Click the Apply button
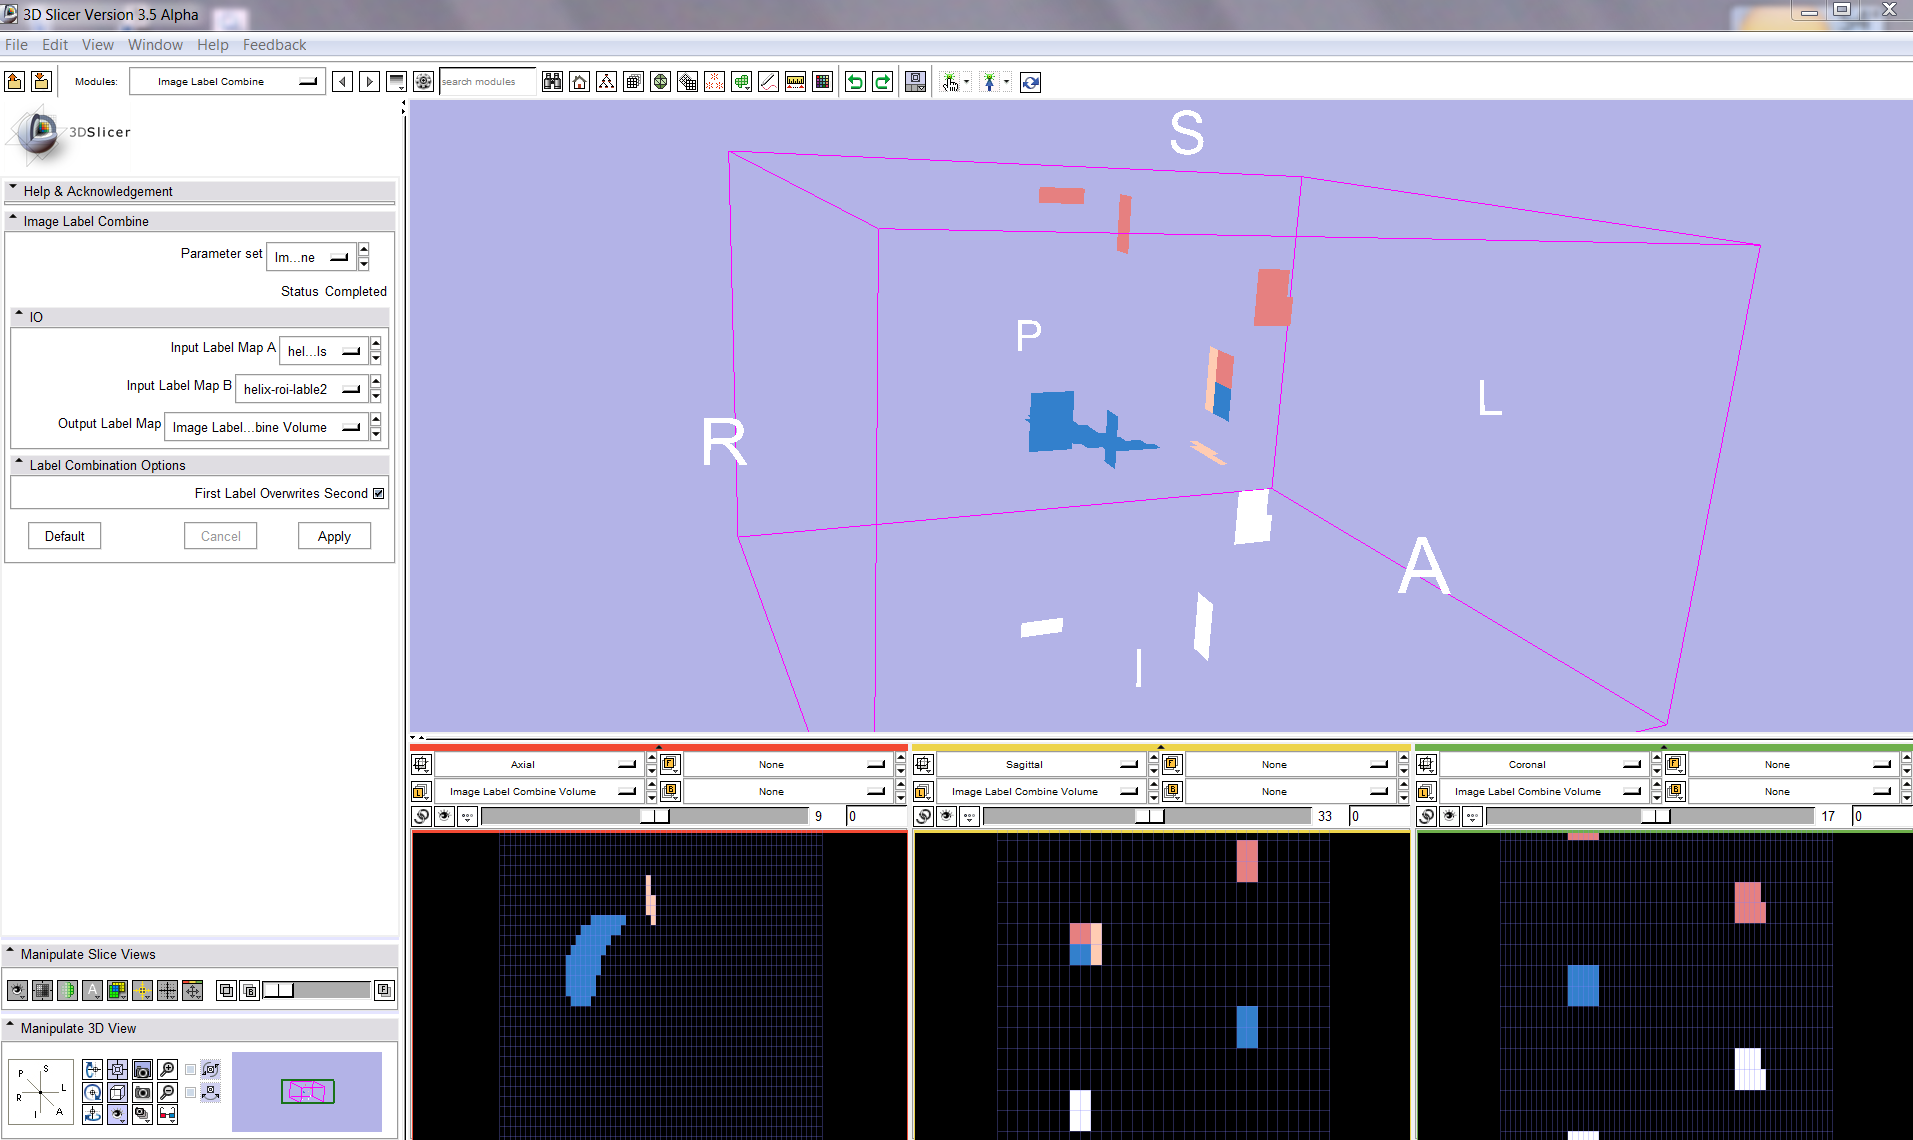Screen dimensions: 1913x1140 (x=334, y=536)
